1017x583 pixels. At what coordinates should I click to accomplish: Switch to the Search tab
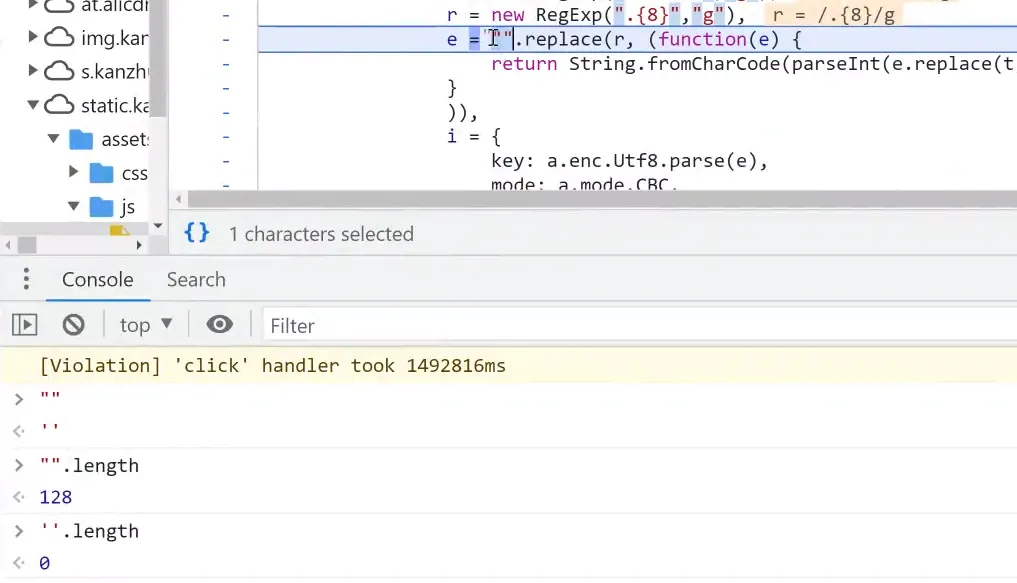[x=196, y=280]
